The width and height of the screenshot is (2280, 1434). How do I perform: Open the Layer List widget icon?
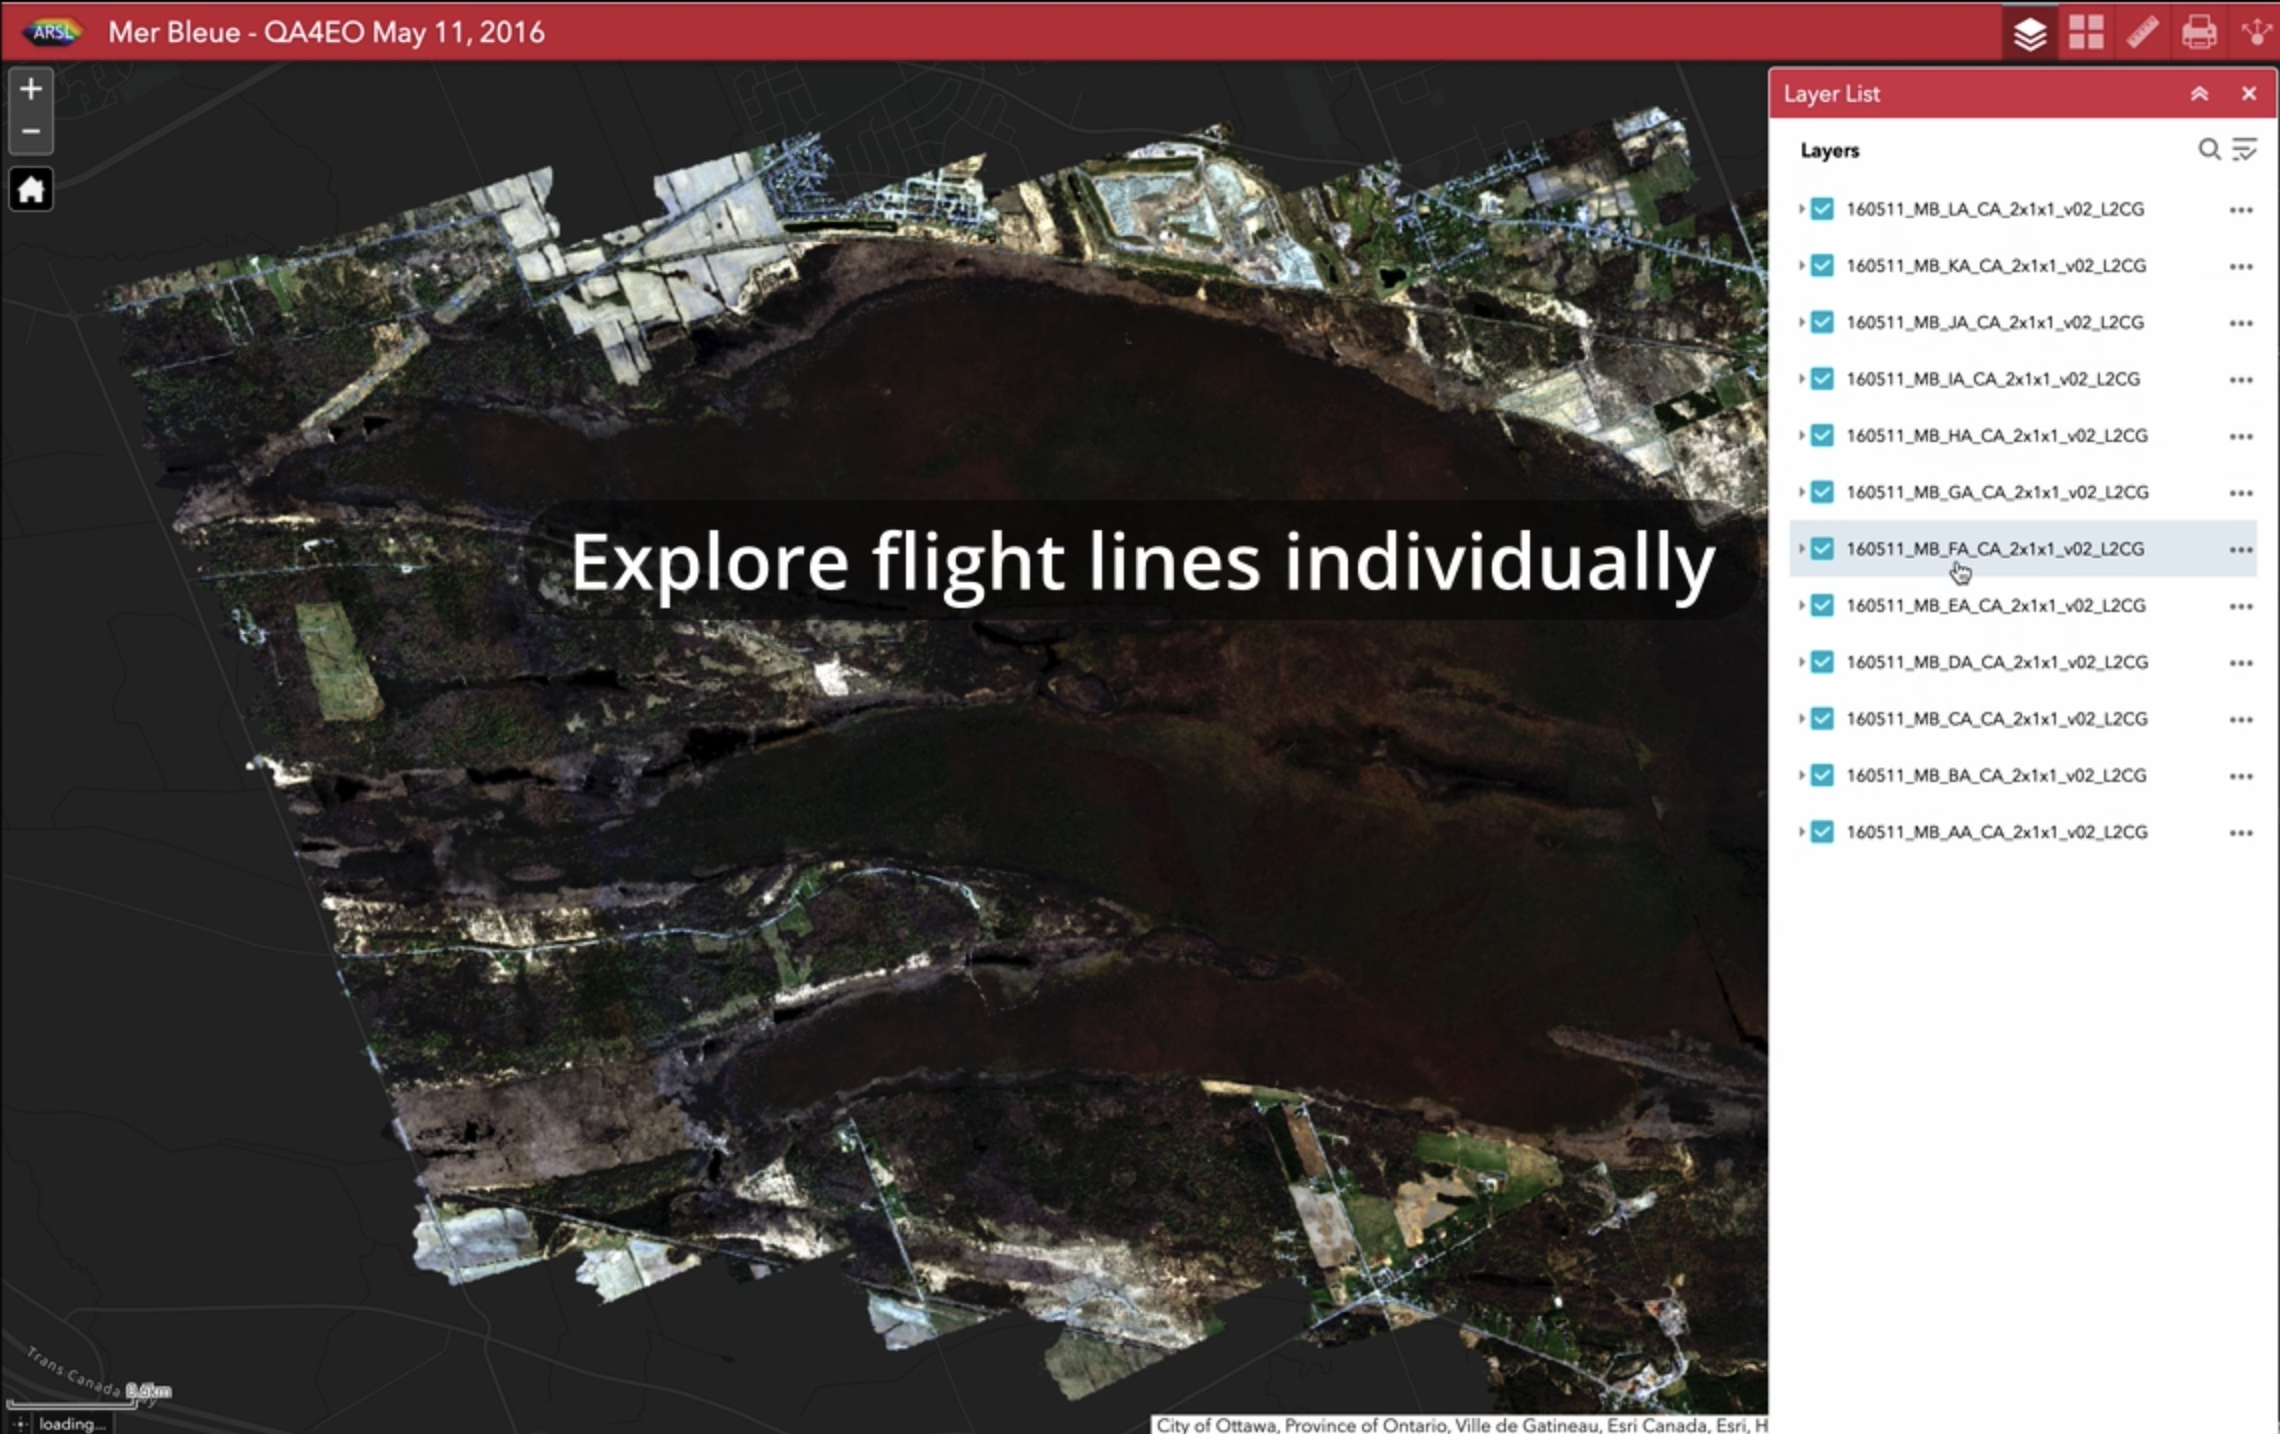[2029, 33]
